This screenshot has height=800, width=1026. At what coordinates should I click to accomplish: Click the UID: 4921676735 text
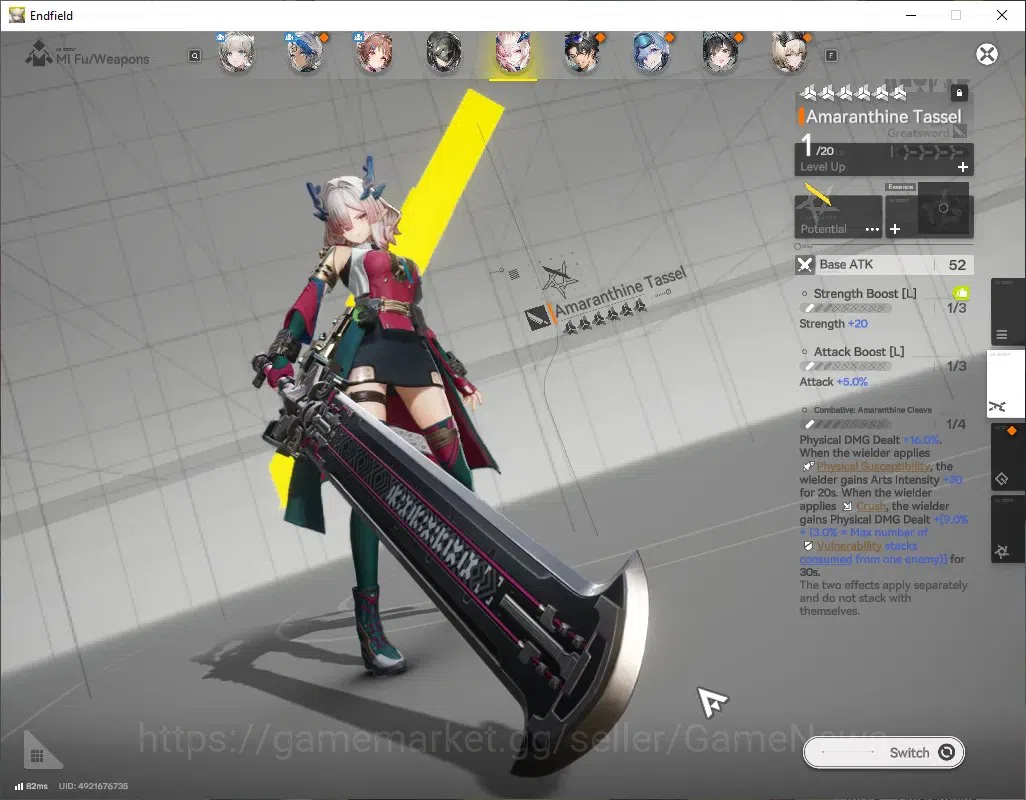tap(94, 786)
